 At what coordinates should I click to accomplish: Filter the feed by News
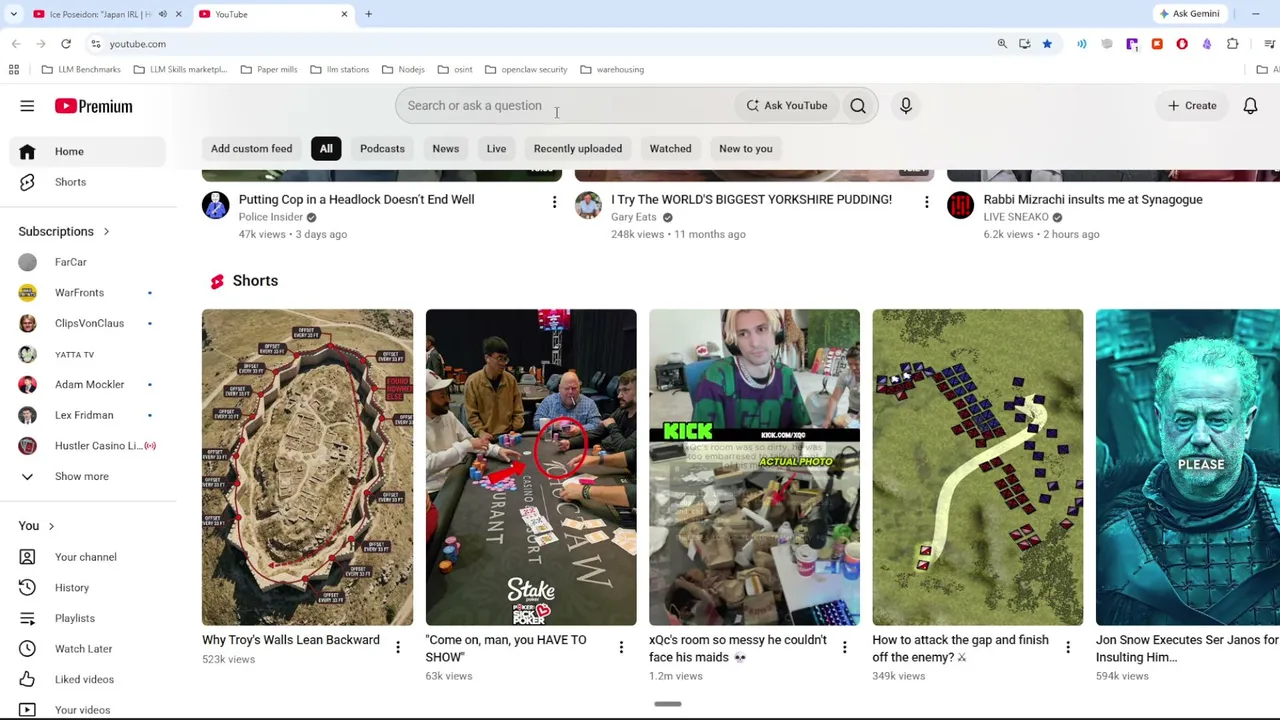click(446, 149)
